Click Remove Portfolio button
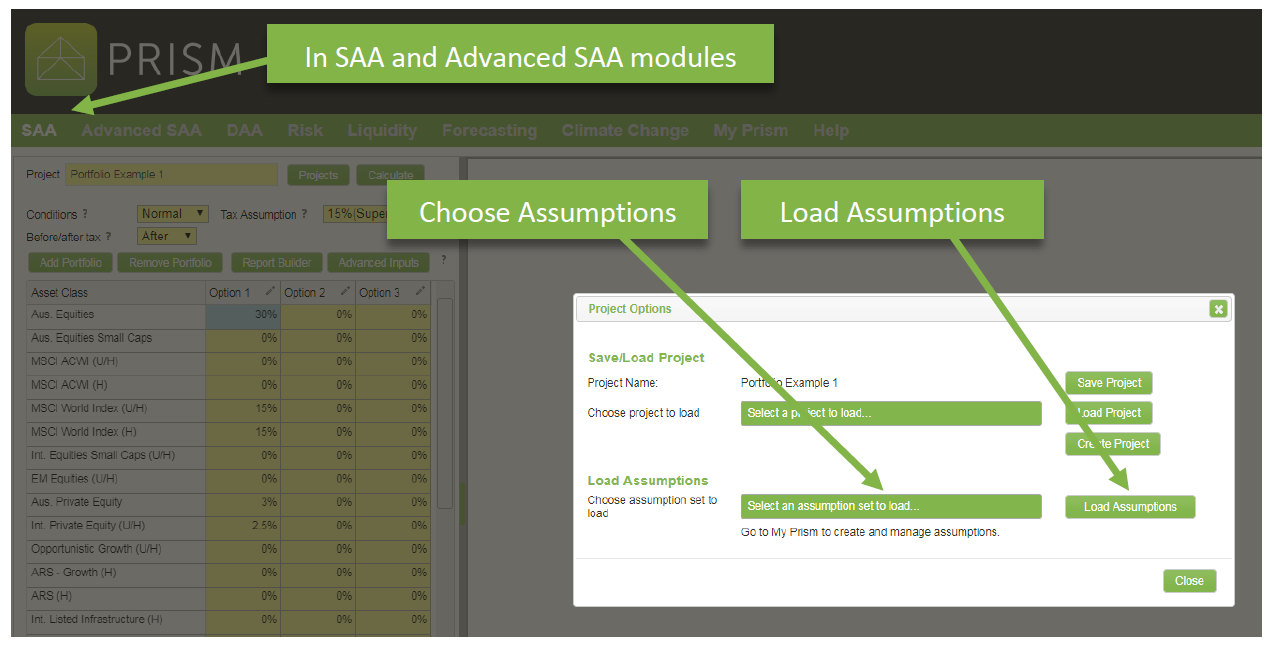 (171, 263)
